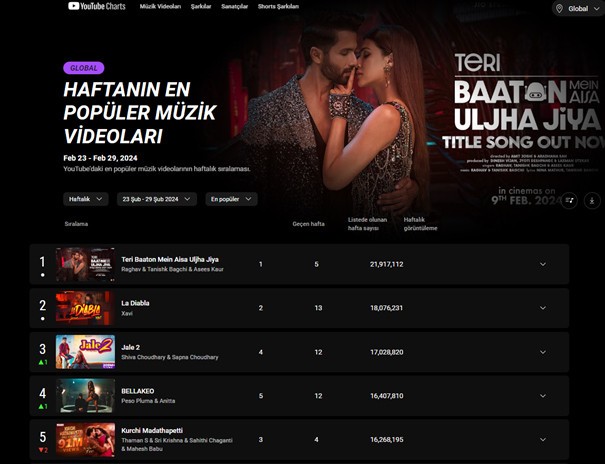Expand the Teri Baaton Mein Aisa Uljha Jiya row
The height and width of the screenshot is (464, 605).
[543, 264]
